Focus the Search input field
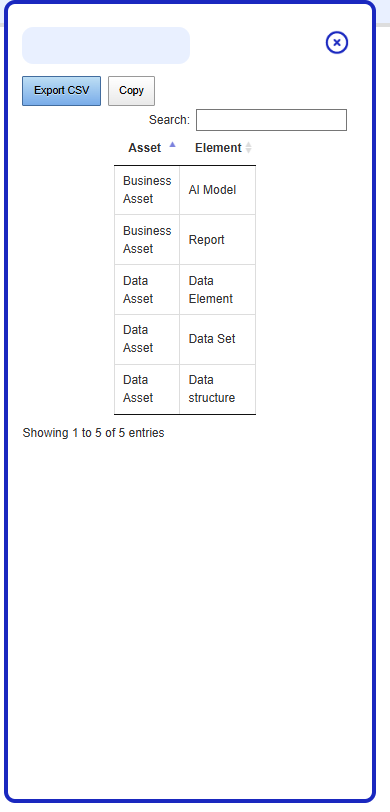Viewport: 390px width, 812px height. 271,120
